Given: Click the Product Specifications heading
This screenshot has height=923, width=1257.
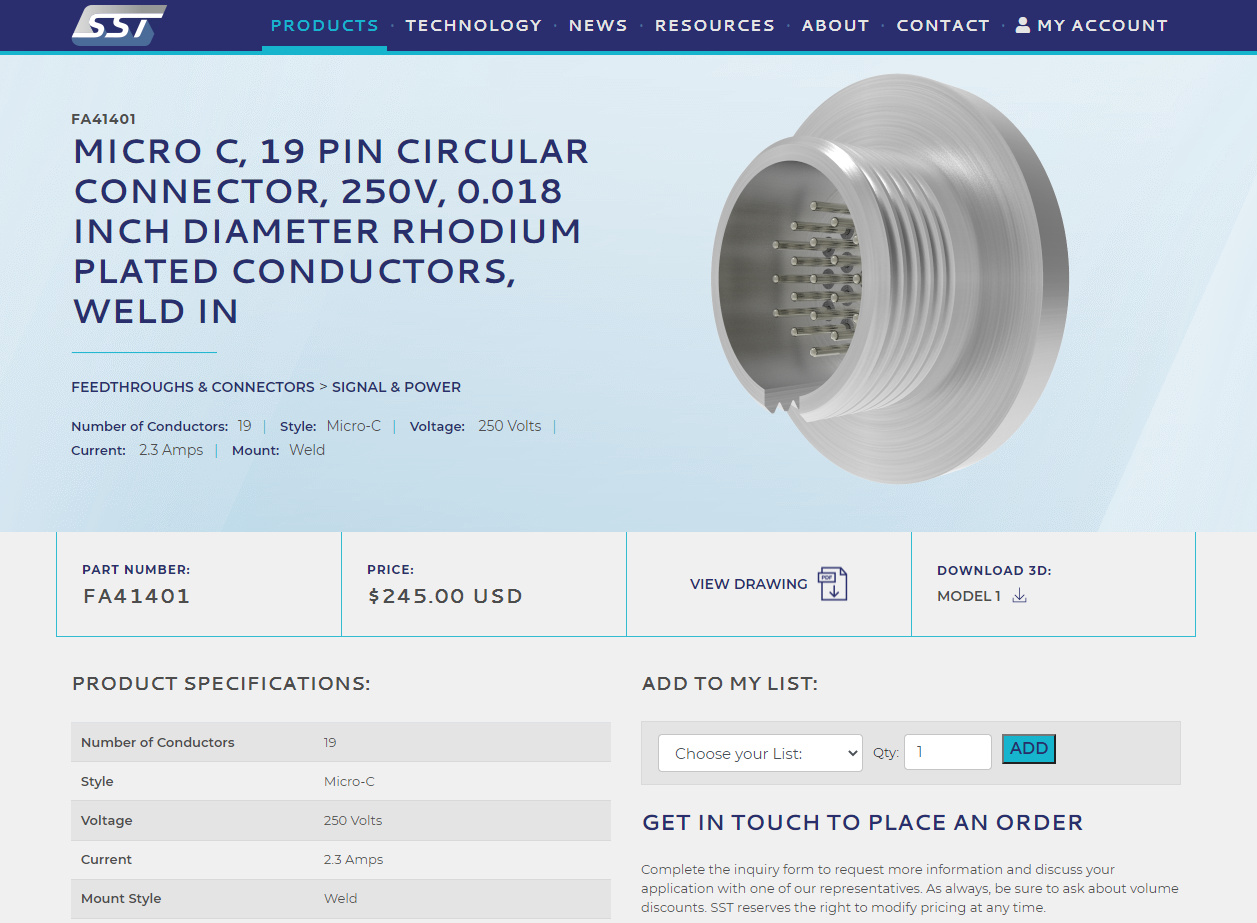Looking at the screenshot, I should pyautogui.click(x=221, y=684).
